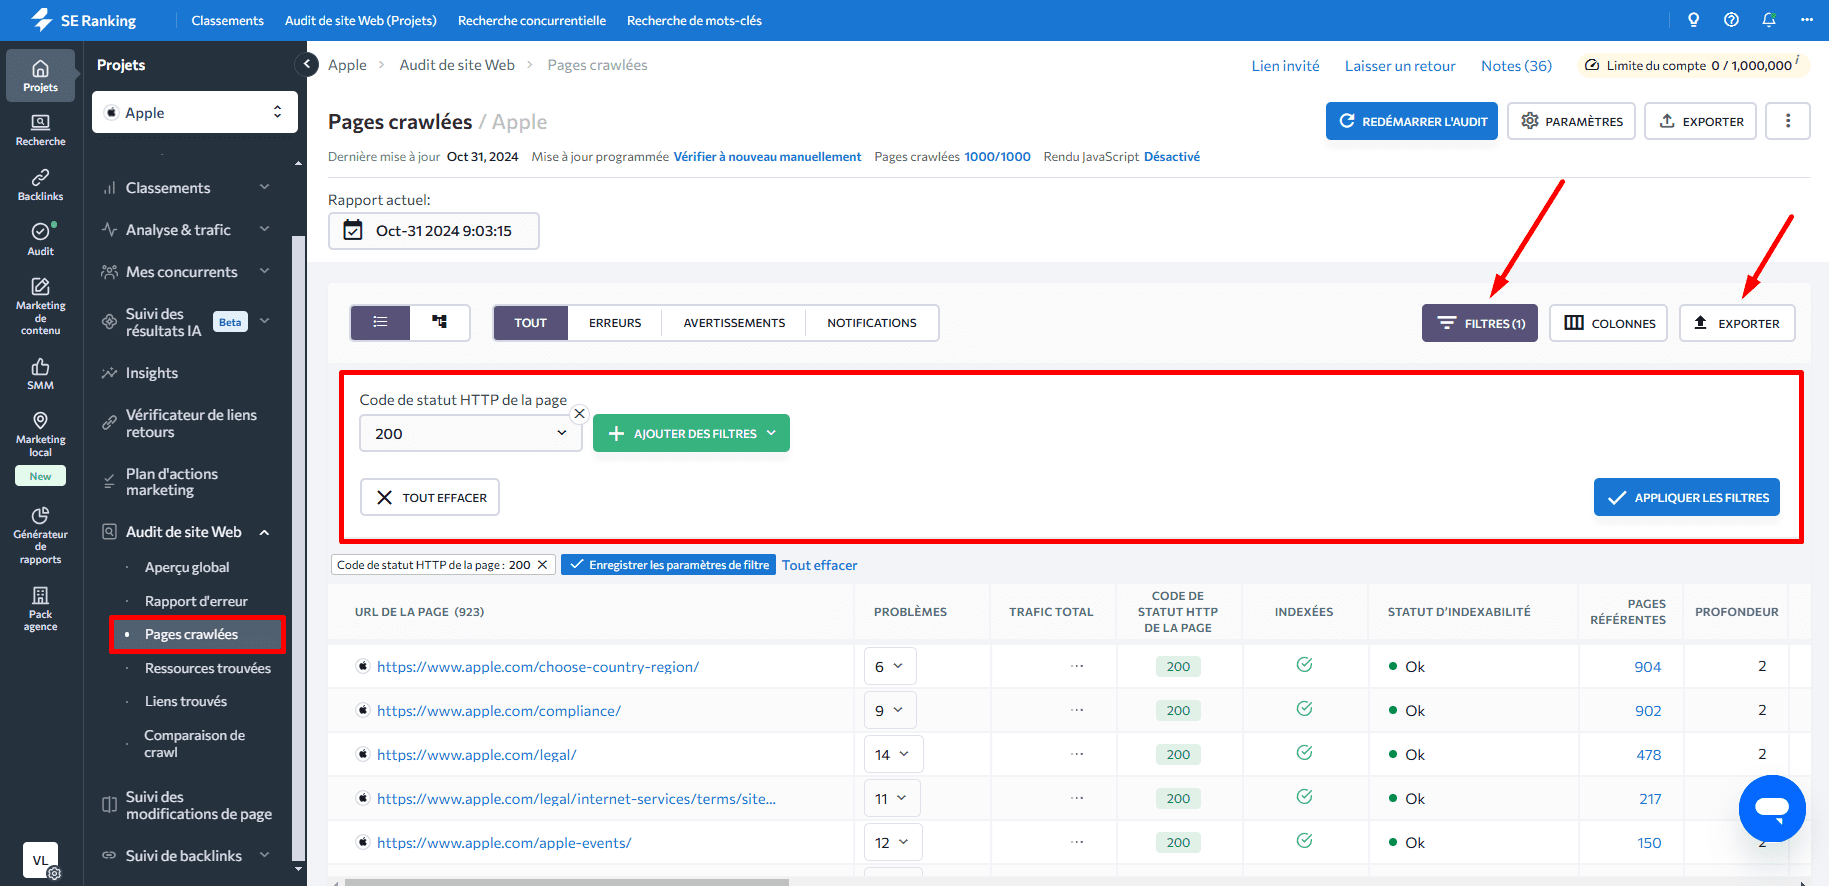The image size is (1829, 886).
Task: Click the top EXPORTER button beside Paramètres
Action: (x=1701, y=121)
